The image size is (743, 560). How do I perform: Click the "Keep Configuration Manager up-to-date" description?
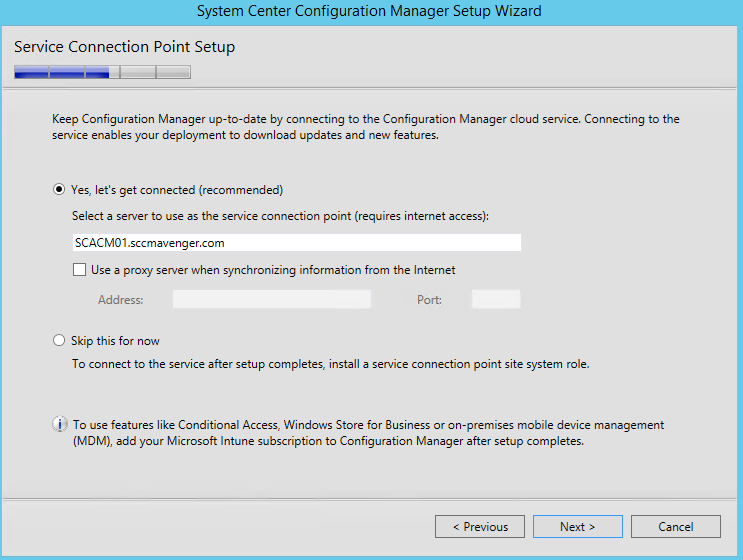365,127
